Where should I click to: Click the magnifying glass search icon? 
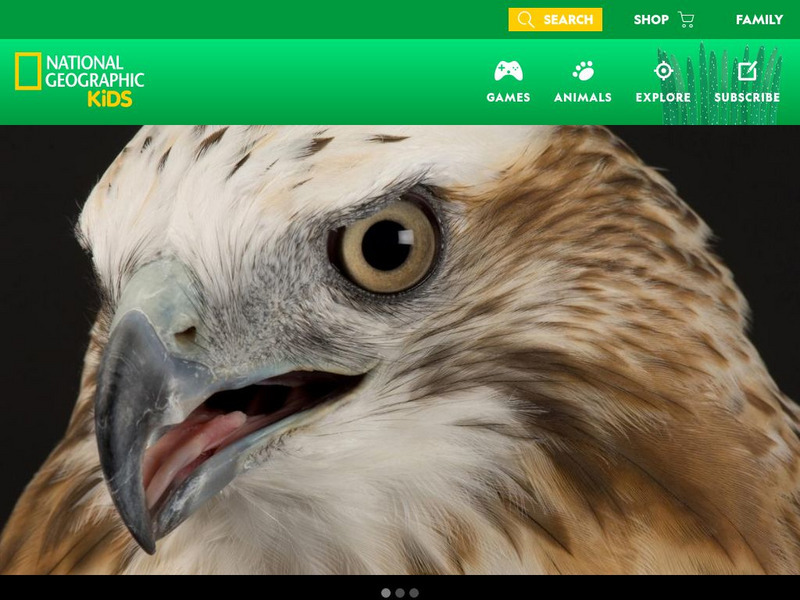point(526,19)
